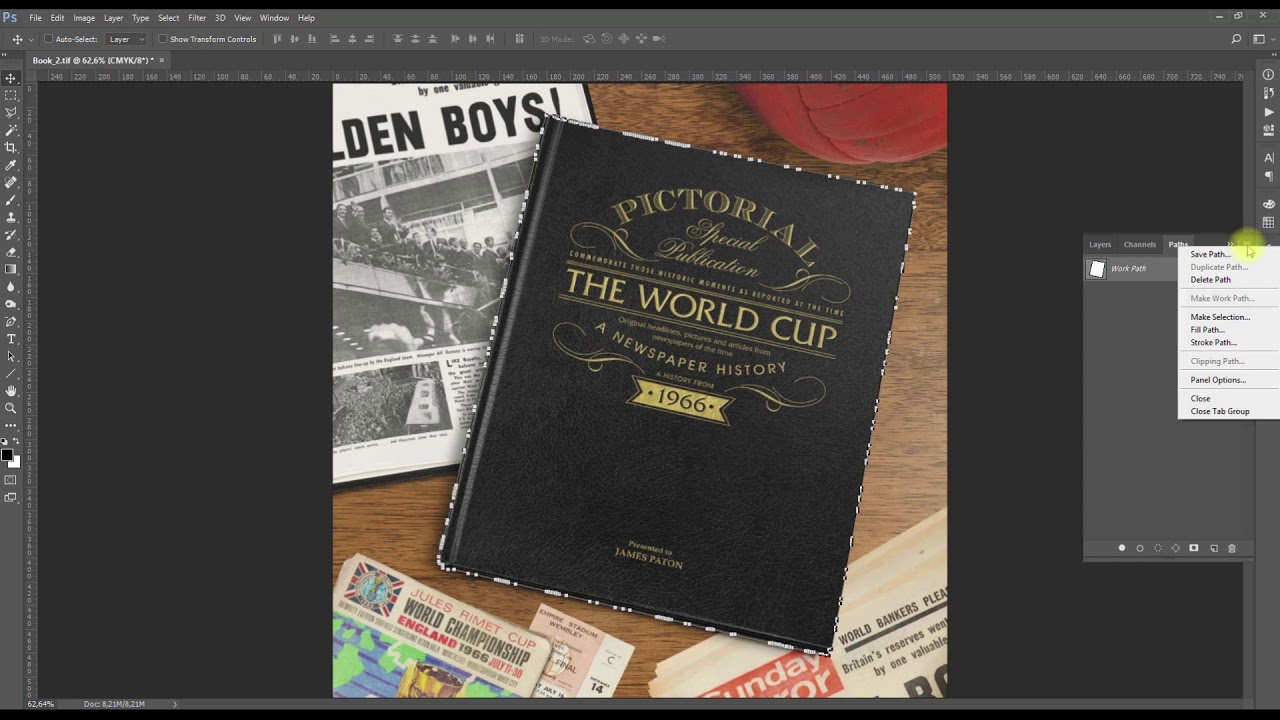This screenshot has width=1280, height=720.
Task: Open the Image menu
Action: point(84,18)
